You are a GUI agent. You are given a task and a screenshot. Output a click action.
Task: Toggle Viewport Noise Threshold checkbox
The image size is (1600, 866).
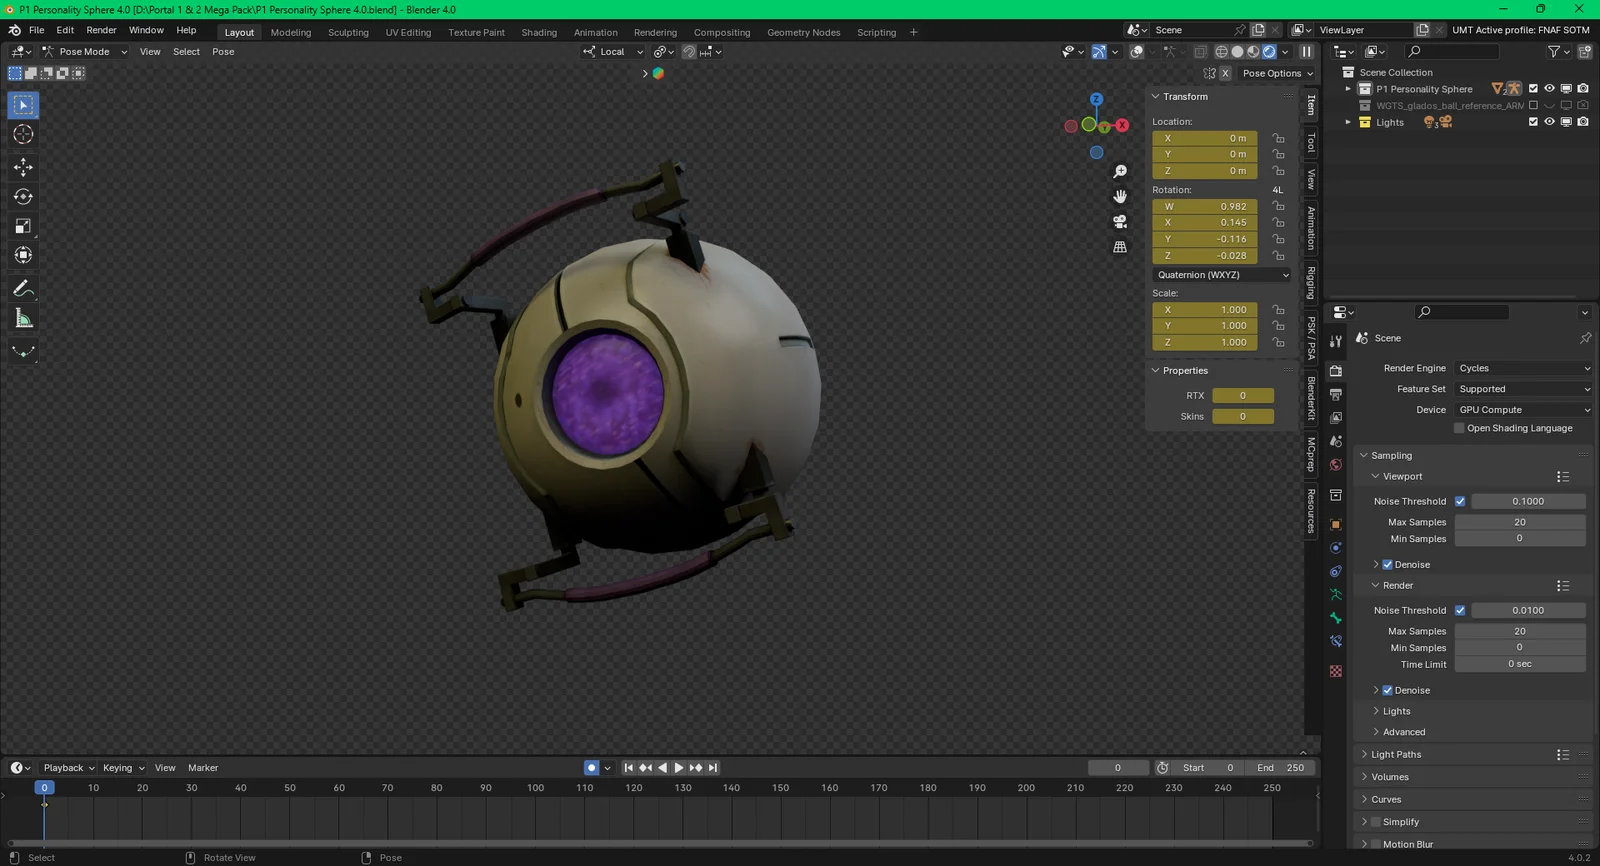(x=1460, y=501)
